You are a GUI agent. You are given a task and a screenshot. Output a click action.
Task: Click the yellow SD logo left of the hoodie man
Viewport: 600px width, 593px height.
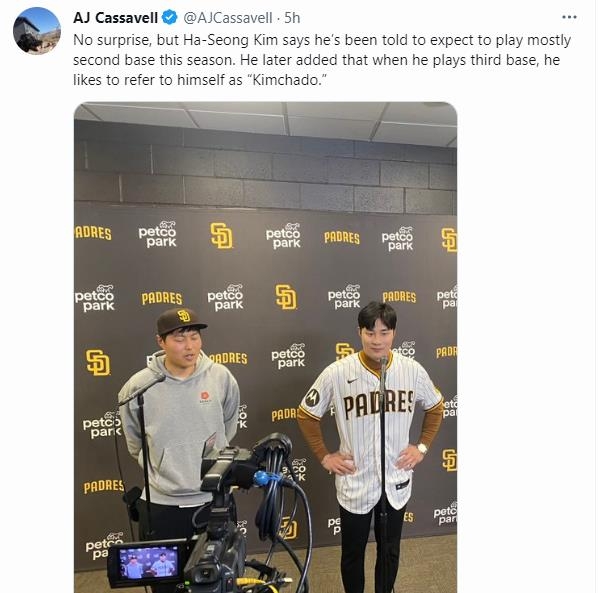point(98,362)
